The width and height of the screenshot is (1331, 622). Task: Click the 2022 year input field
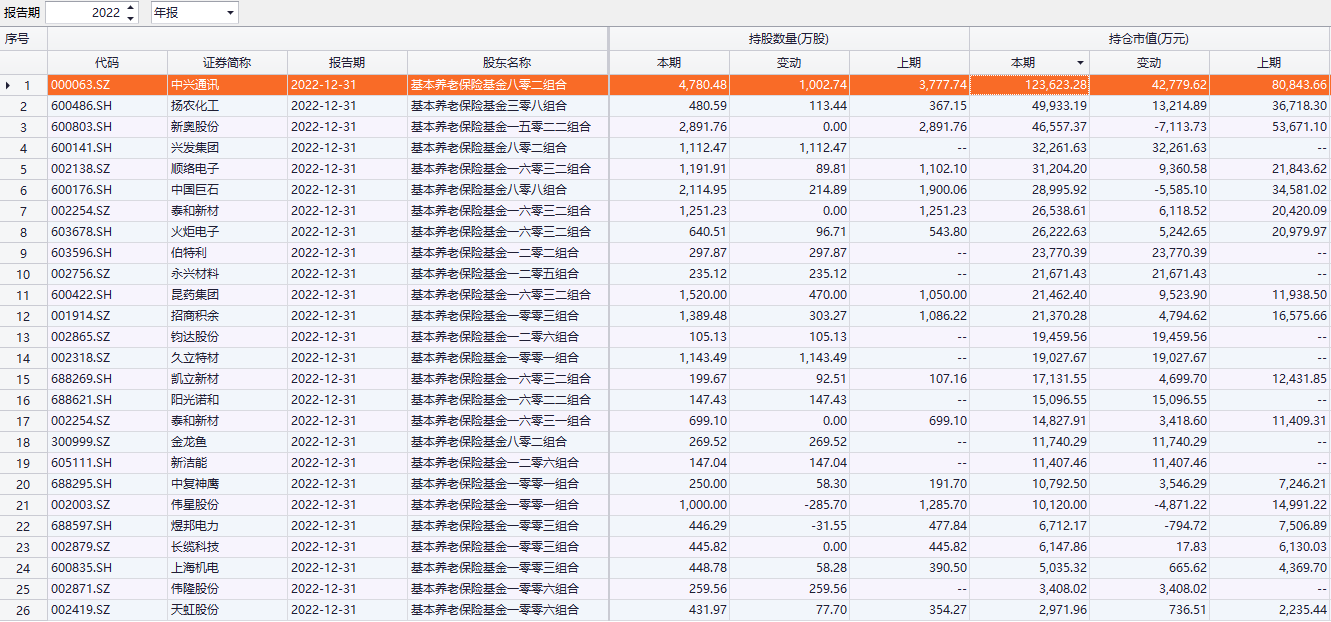[x=85, y=13]
